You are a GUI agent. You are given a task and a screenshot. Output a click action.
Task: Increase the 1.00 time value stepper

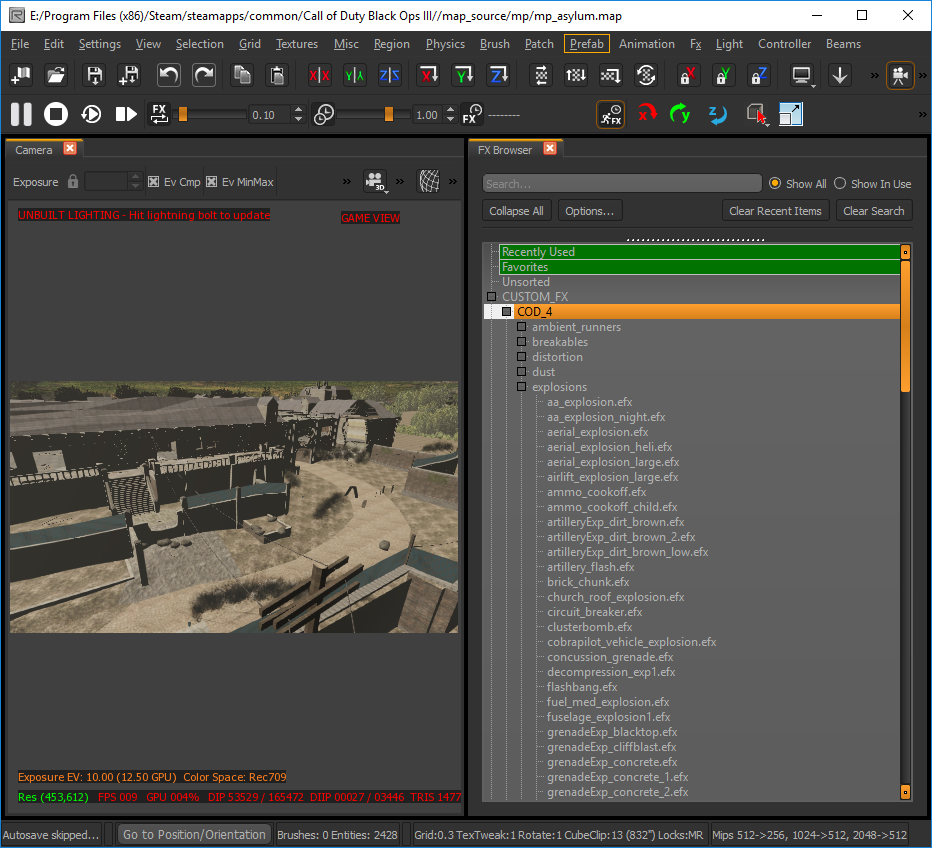click(451, 109)
